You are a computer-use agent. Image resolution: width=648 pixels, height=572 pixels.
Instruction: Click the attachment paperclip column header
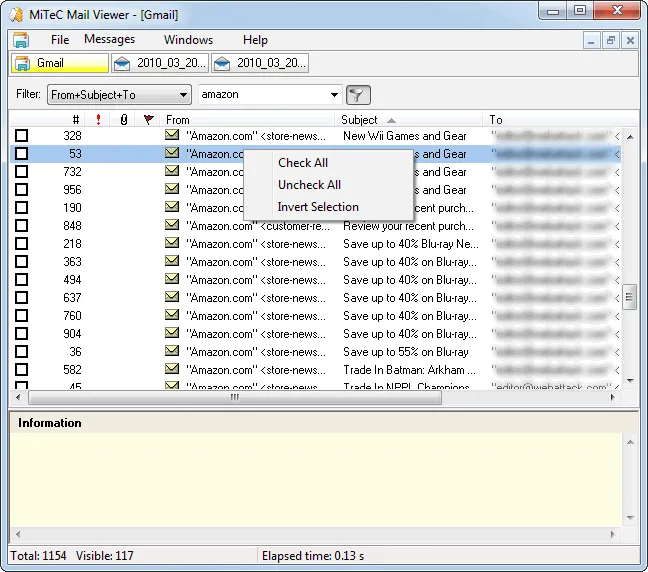pos(124,119)
